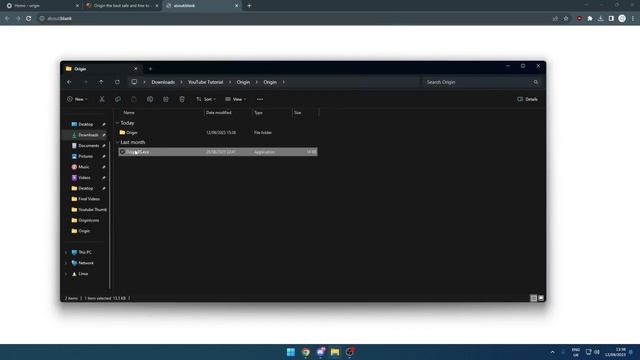Switch to the second Origin Chrome tab
The image size is (640, 360).
pos(122,6)
